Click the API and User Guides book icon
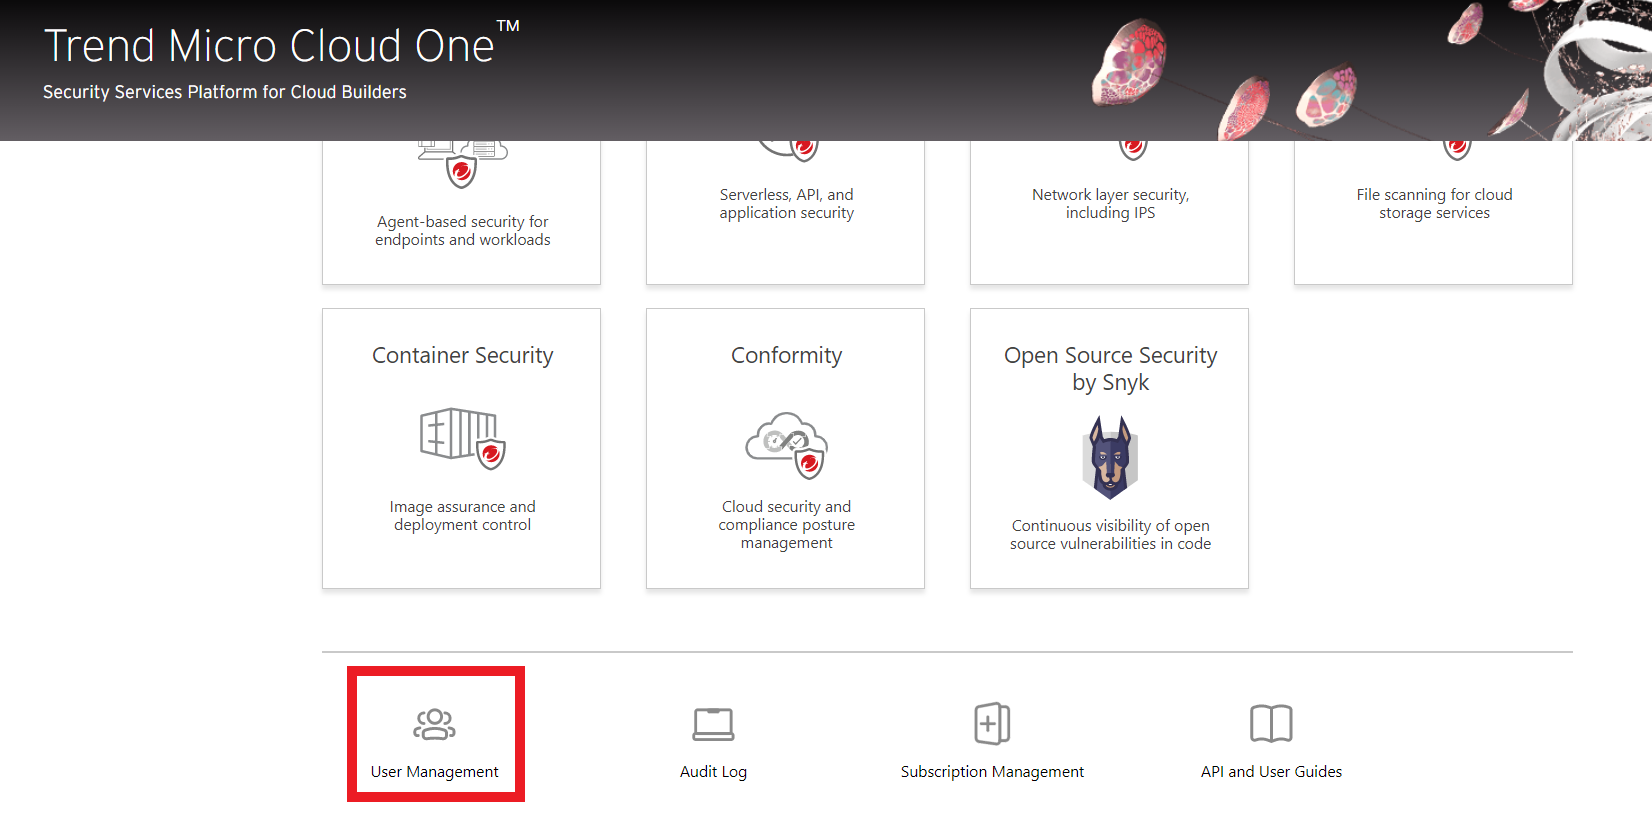1652x820 pixels. [x=1271, y=723]
